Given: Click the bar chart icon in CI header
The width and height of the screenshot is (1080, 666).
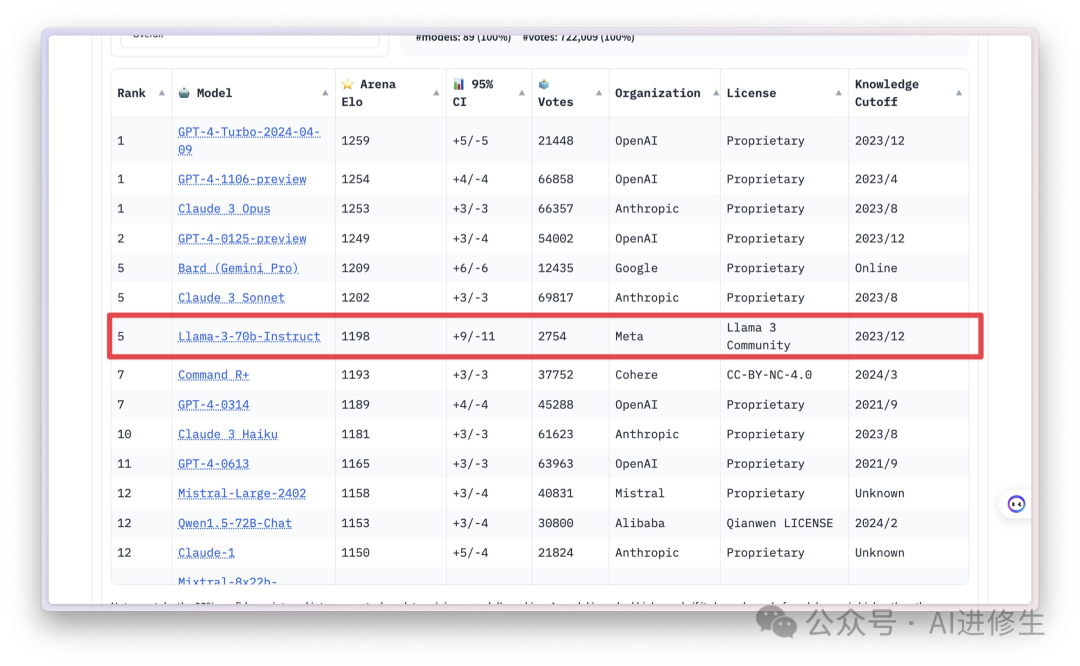Looking at the screenshot, I should pyautogui.click(x=459, y=84).
